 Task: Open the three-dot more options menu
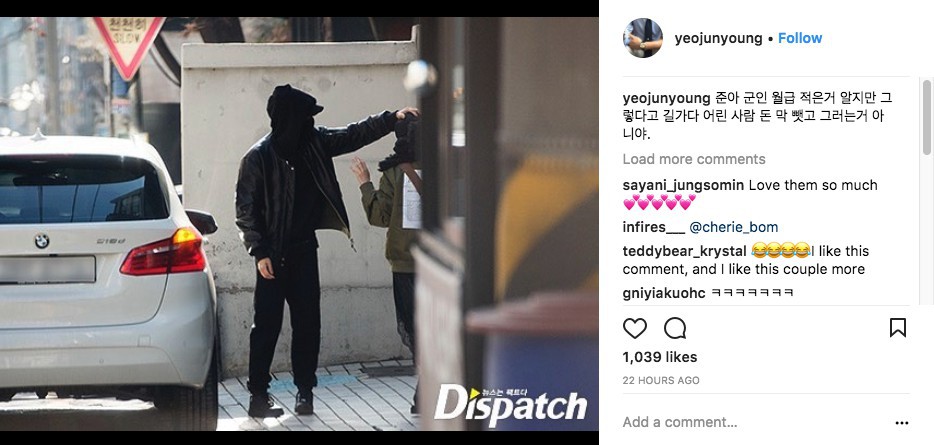(x=902, y=423)
